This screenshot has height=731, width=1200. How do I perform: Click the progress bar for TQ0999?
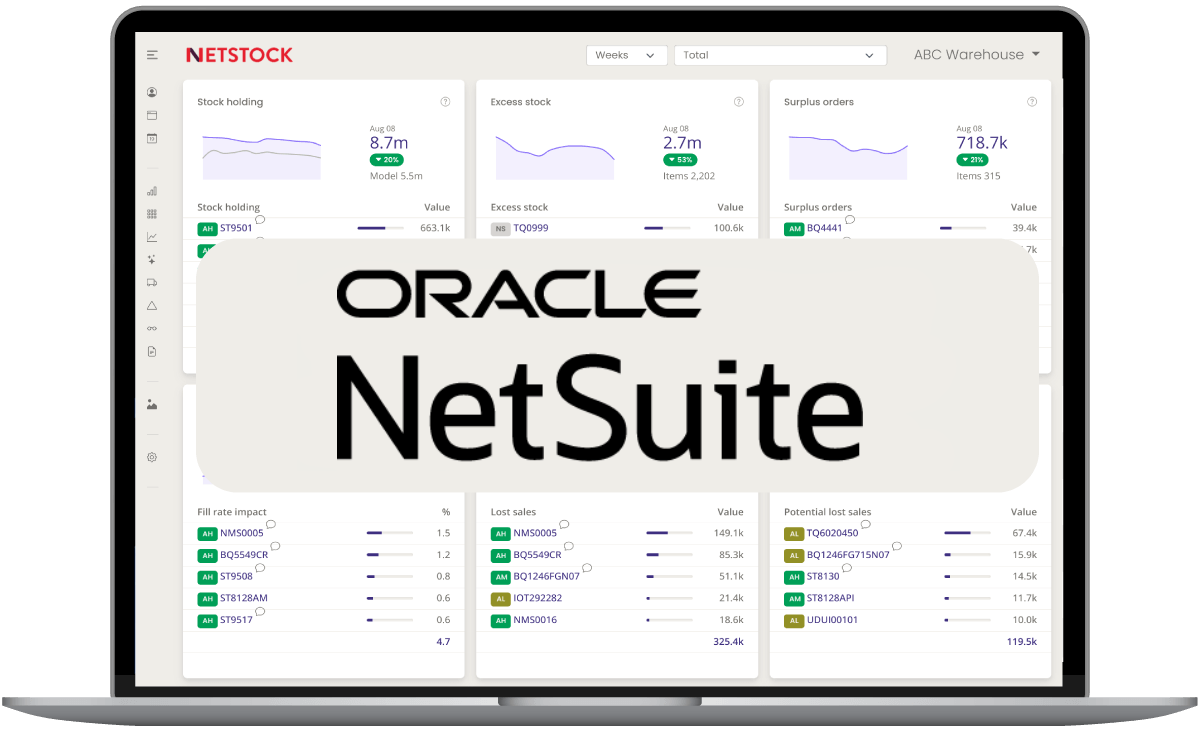(668, 229)
